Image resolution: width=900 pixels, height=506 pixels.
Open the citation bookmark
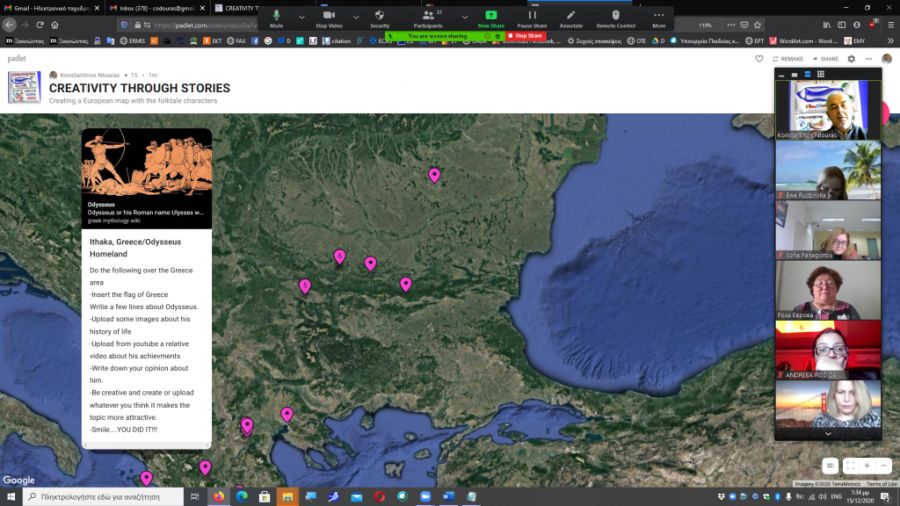point(336,41)
